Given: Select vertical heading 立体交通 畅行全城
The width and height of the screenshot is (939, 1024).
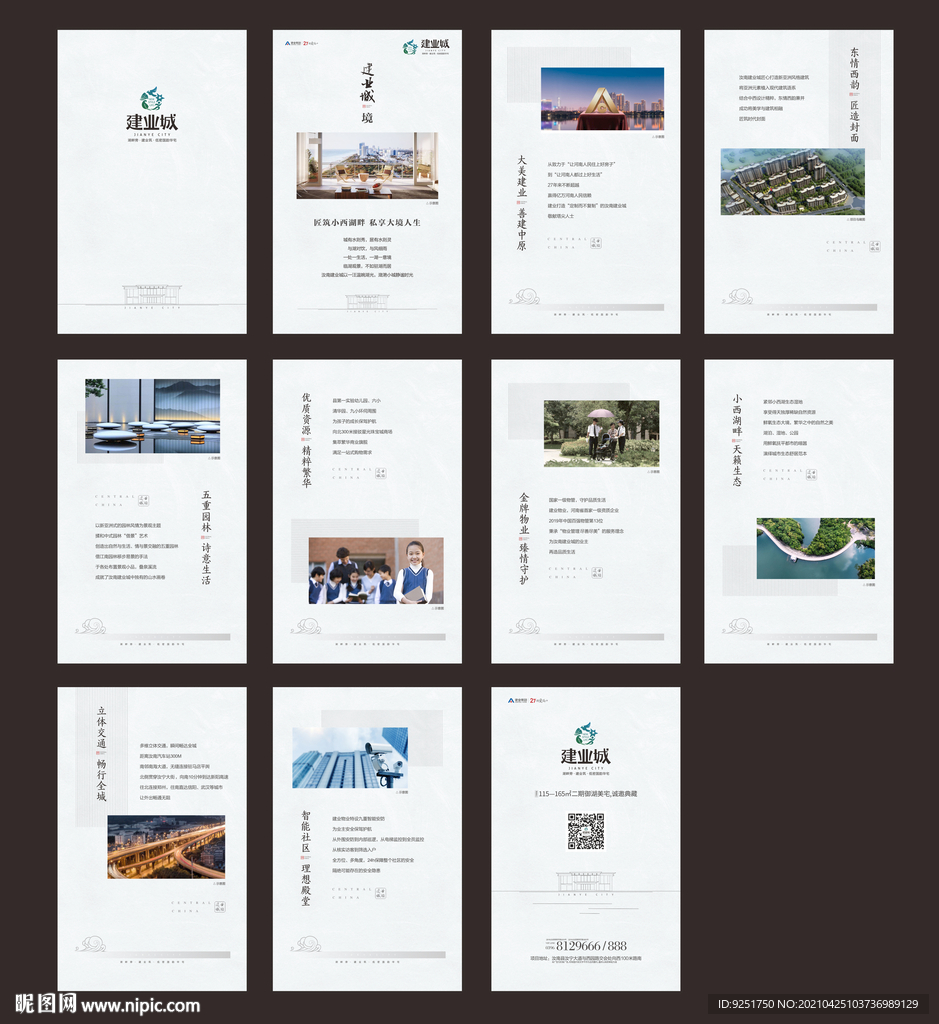Looking at the screenshot, I should (101, 753).
